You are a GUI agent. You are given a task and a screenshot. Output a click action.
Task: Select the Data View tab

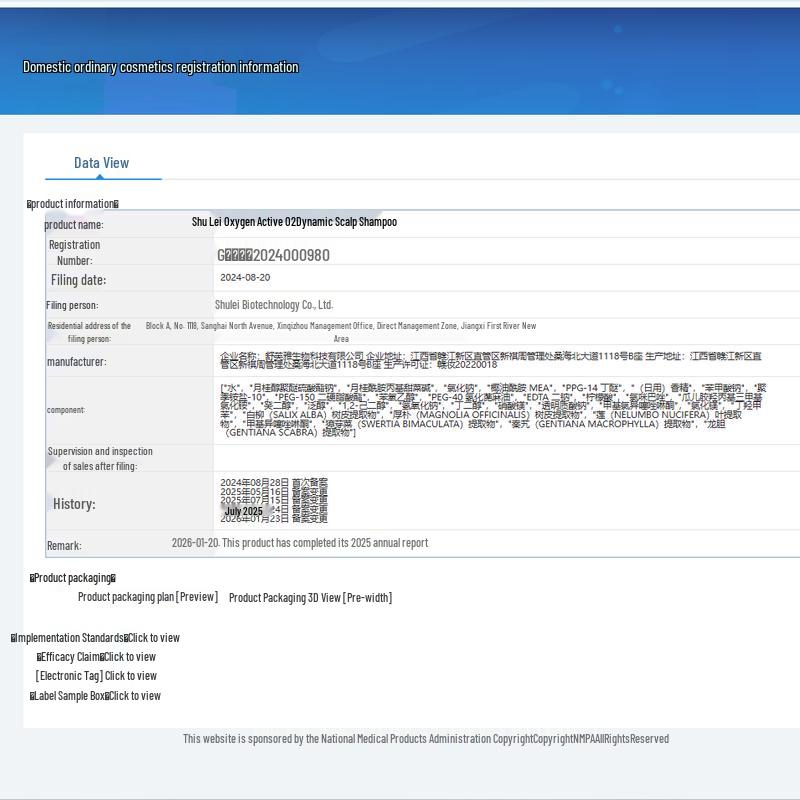tap(102, 163)
